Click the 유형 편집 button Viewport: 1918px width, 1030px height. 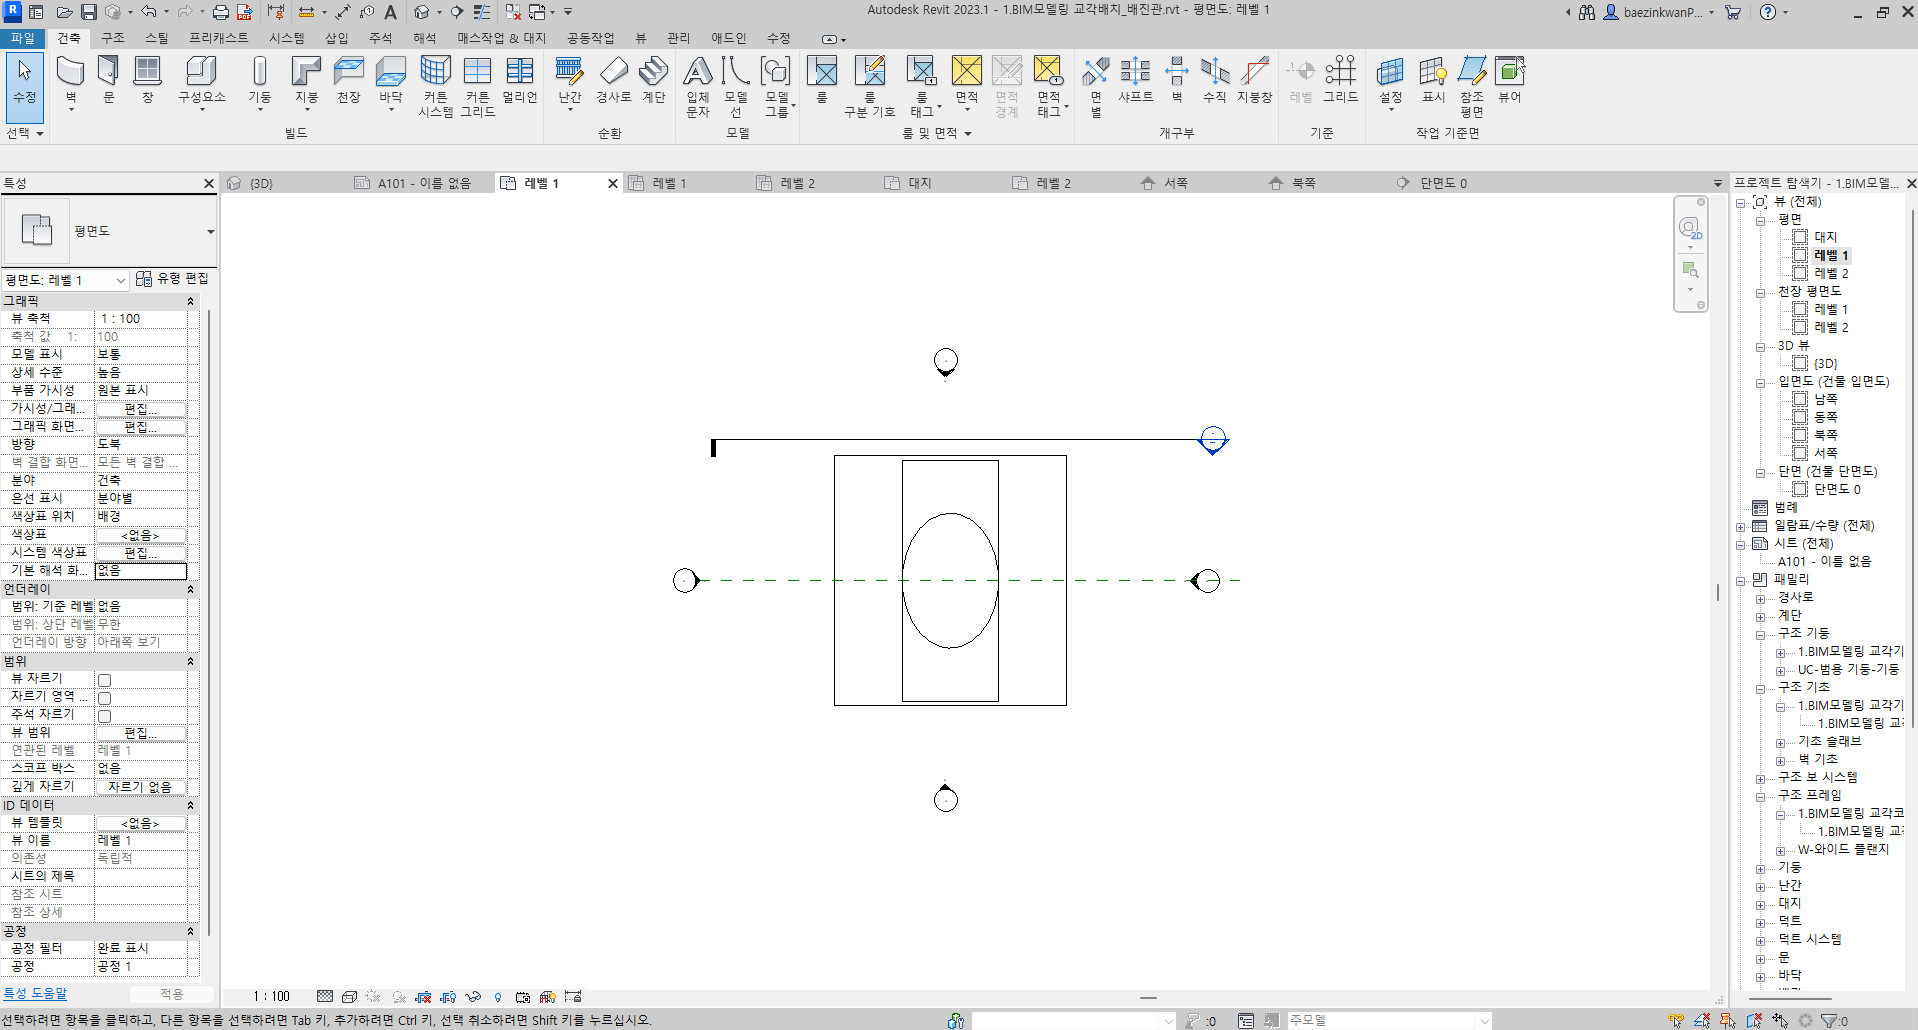[x=172, y=279]
